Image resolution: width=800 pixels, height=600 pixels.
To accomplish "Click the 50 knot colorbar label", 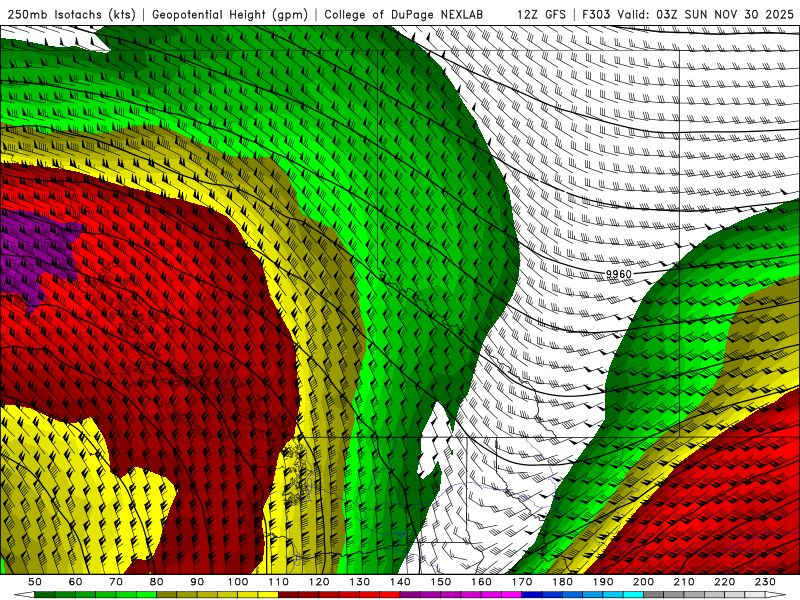I will (35, 582).
